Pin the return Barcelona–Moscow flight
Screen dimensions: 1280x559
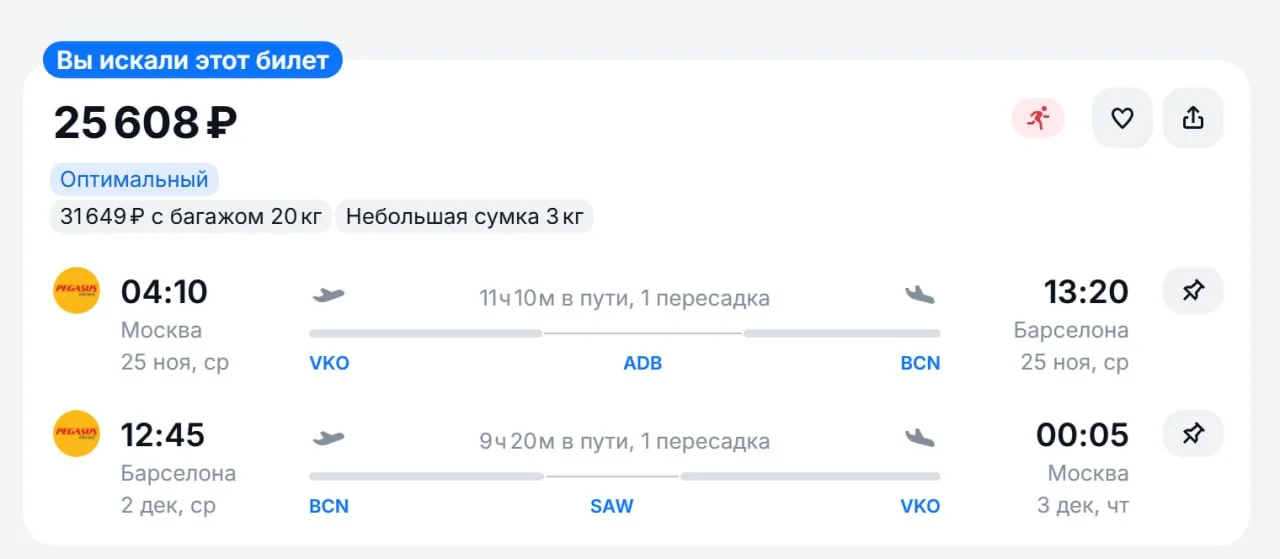coord(1193,434)
